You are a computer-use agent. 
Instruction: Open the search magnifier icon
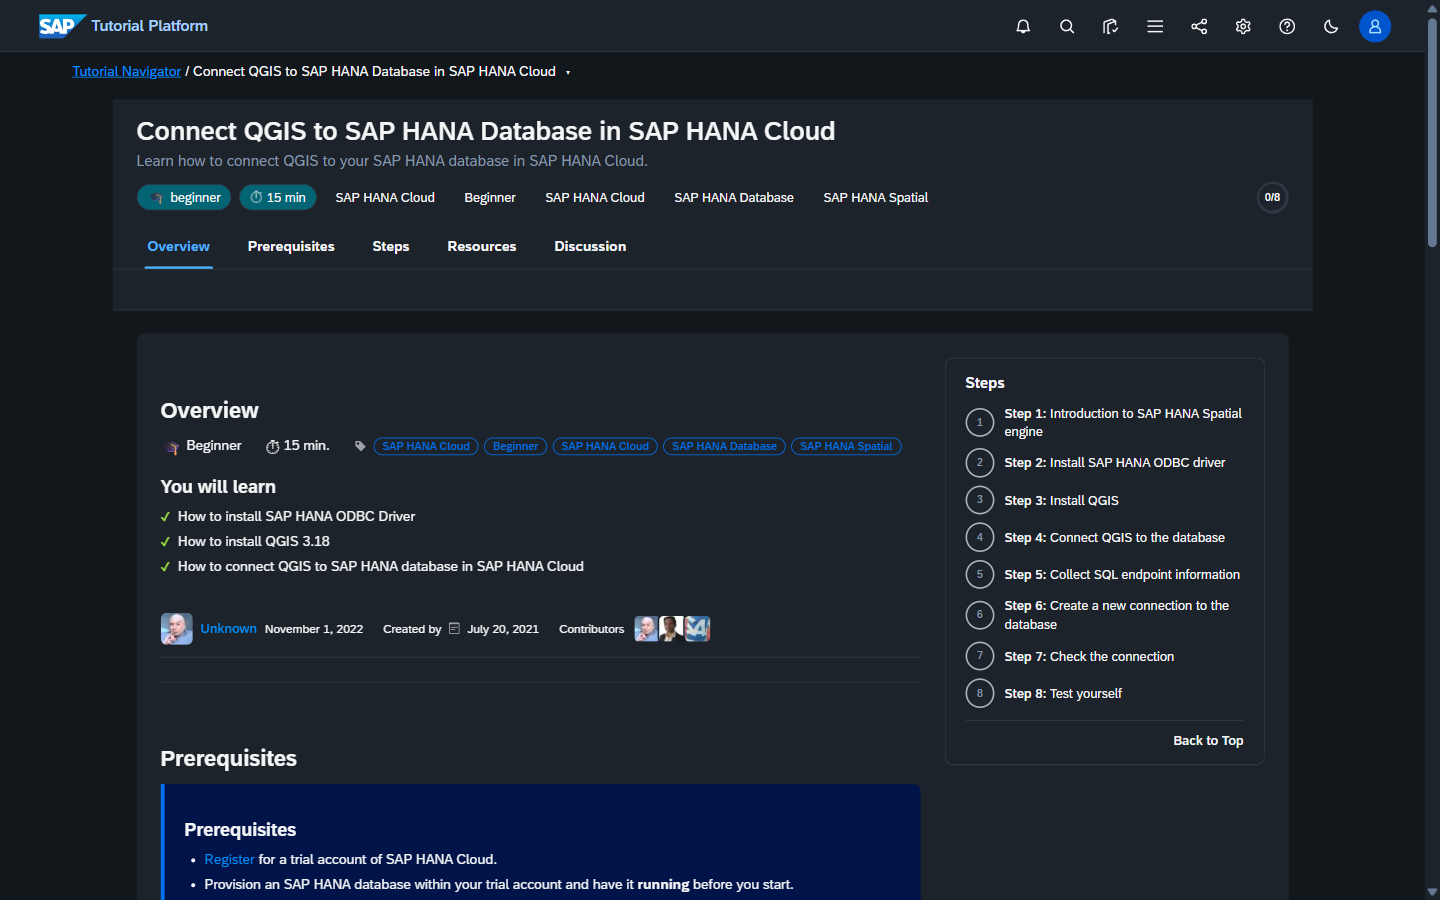1067,27
